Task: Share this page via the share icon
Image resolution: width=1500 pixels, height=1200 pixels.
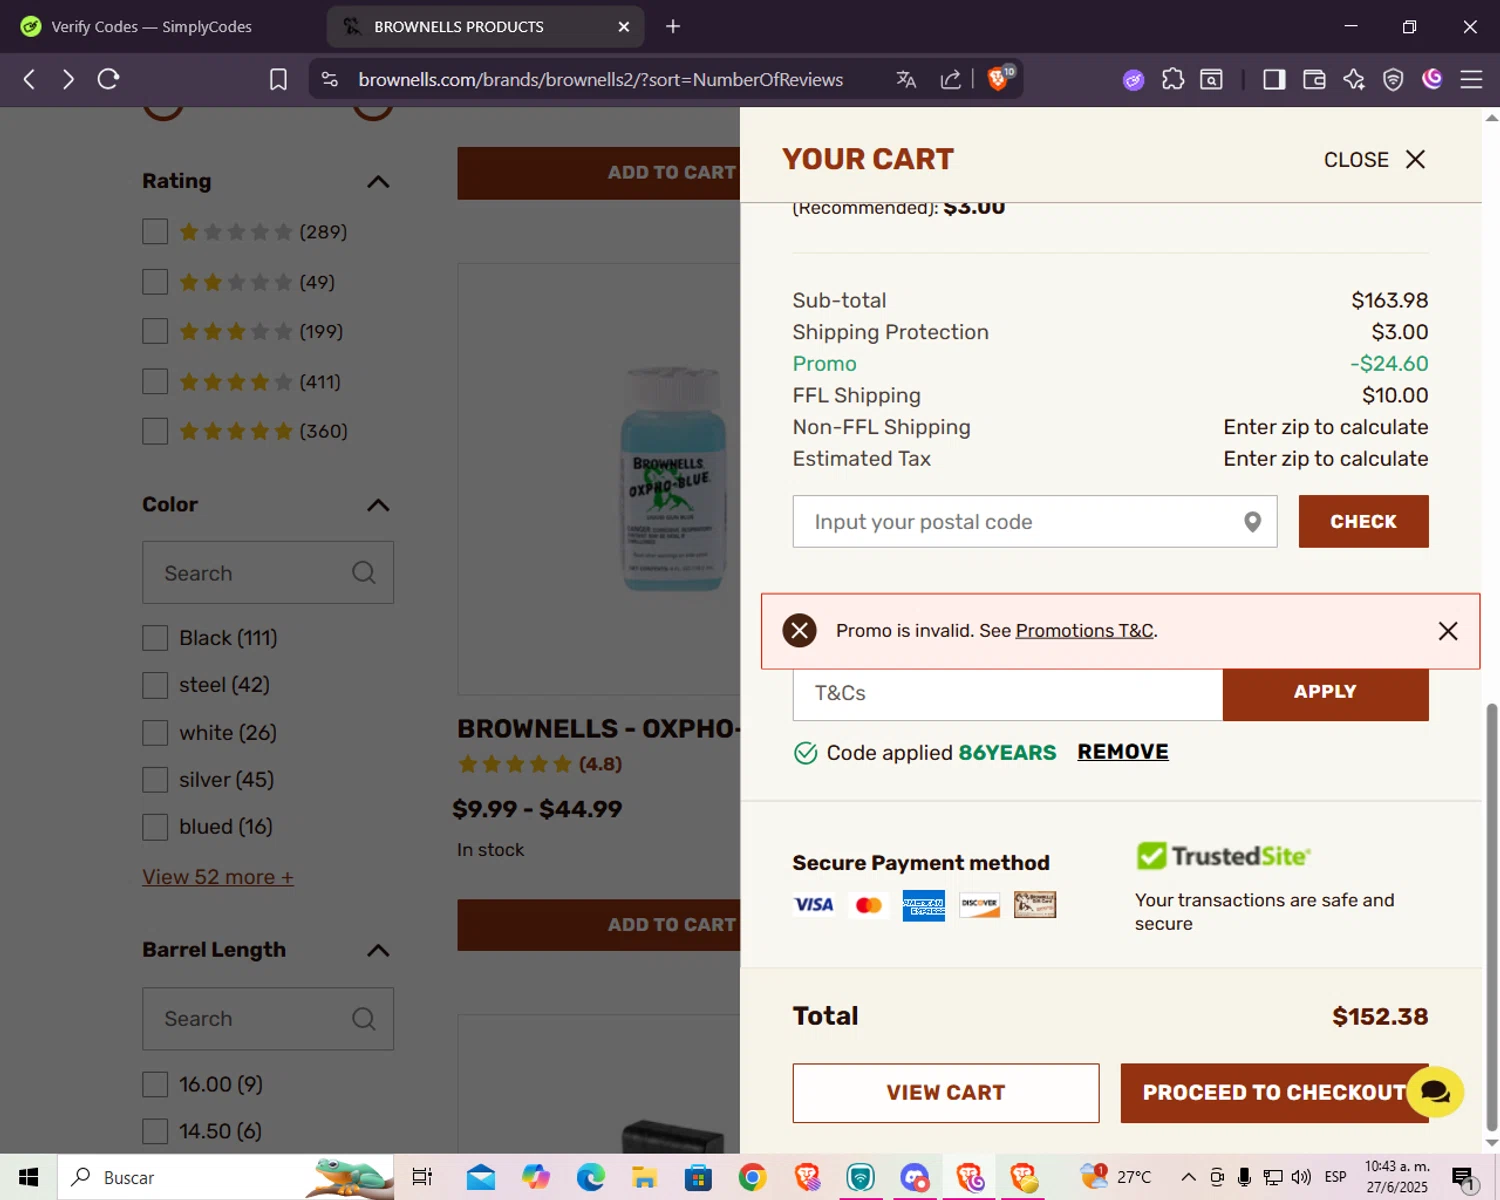Action: pos(950,79)
